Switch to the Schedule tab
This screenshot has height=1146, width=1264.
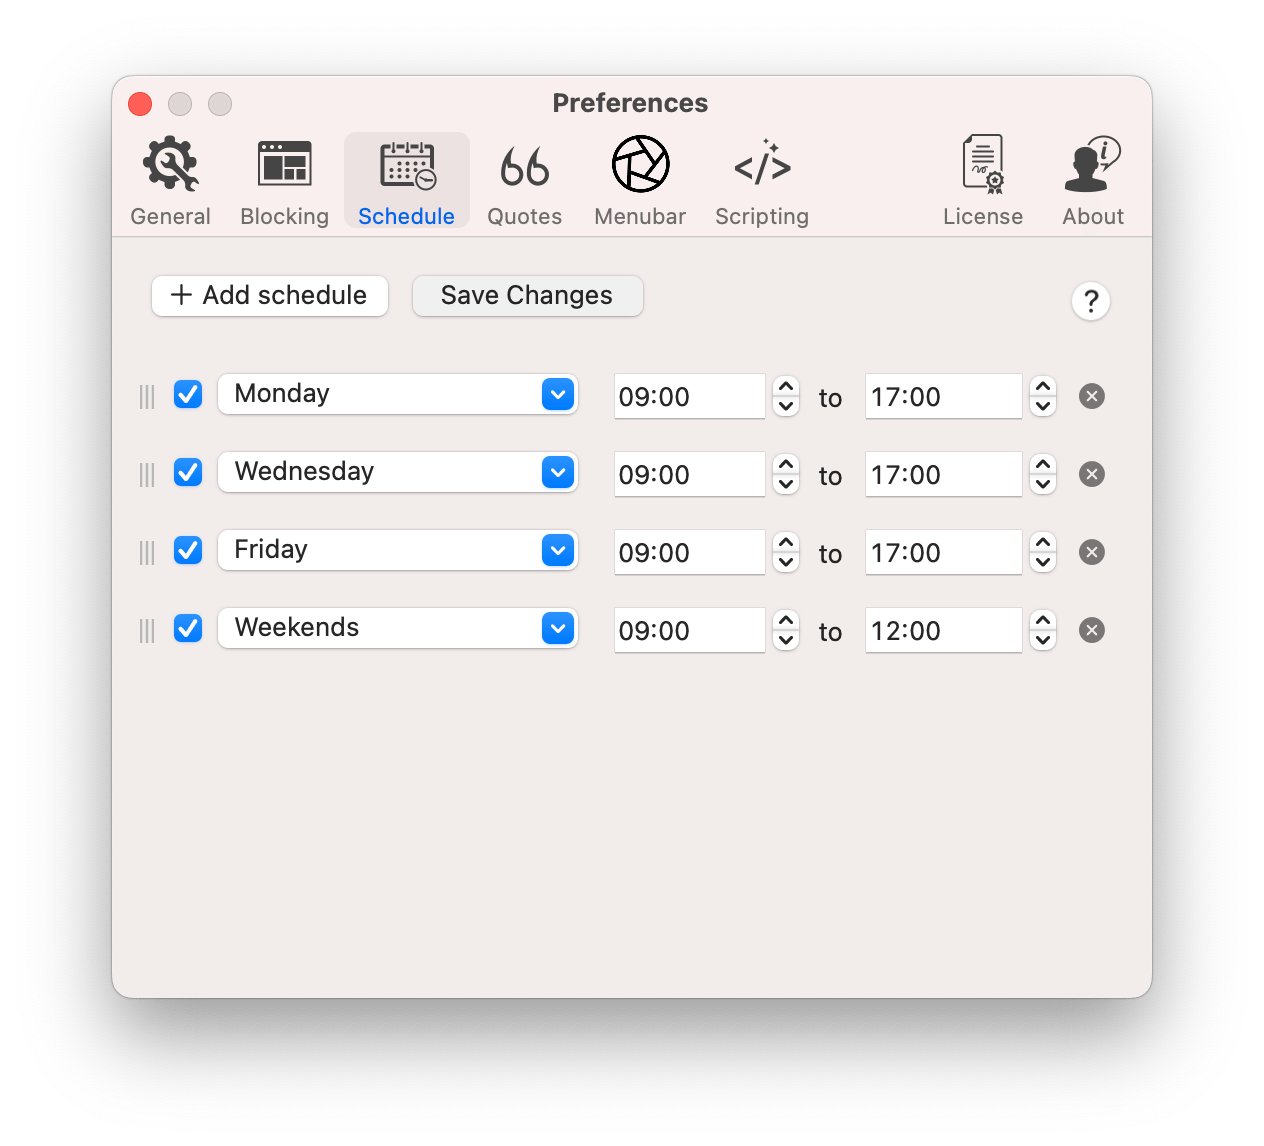pos(406,180)
